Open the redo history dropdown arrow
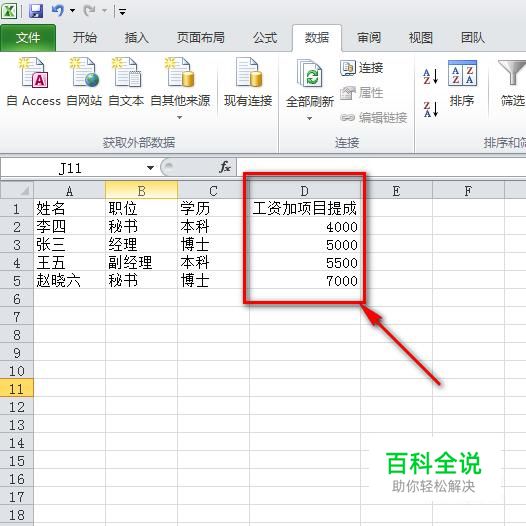Image resolution: width=526 pixels, height=526 pixels. pyautogui.click(x=104, y=11)
